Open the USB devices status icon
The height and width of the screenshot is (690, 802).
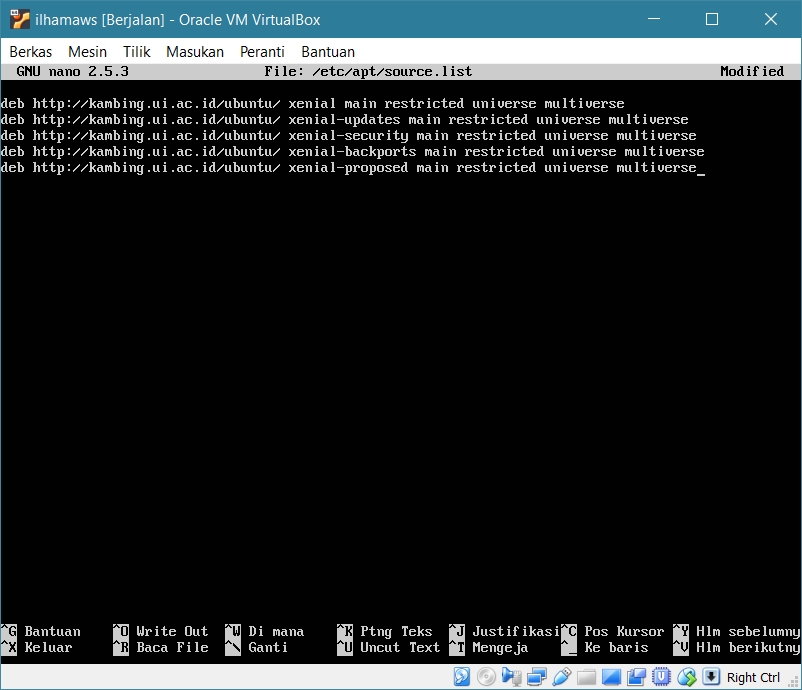(x=561, y=677)
